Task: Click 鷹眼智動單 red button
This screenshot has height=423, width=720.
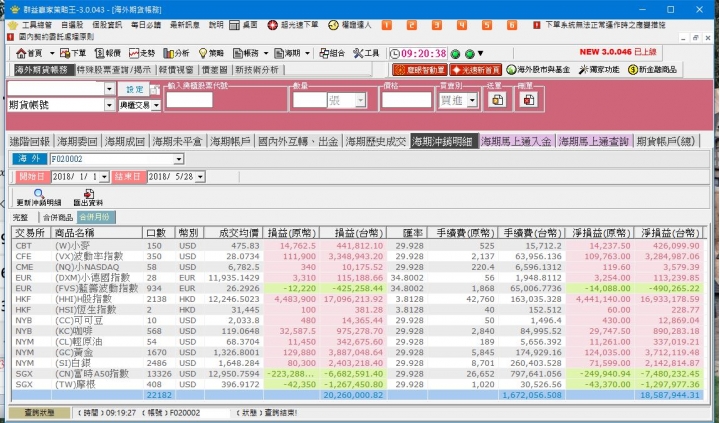Action: click(x=419, y=70)
